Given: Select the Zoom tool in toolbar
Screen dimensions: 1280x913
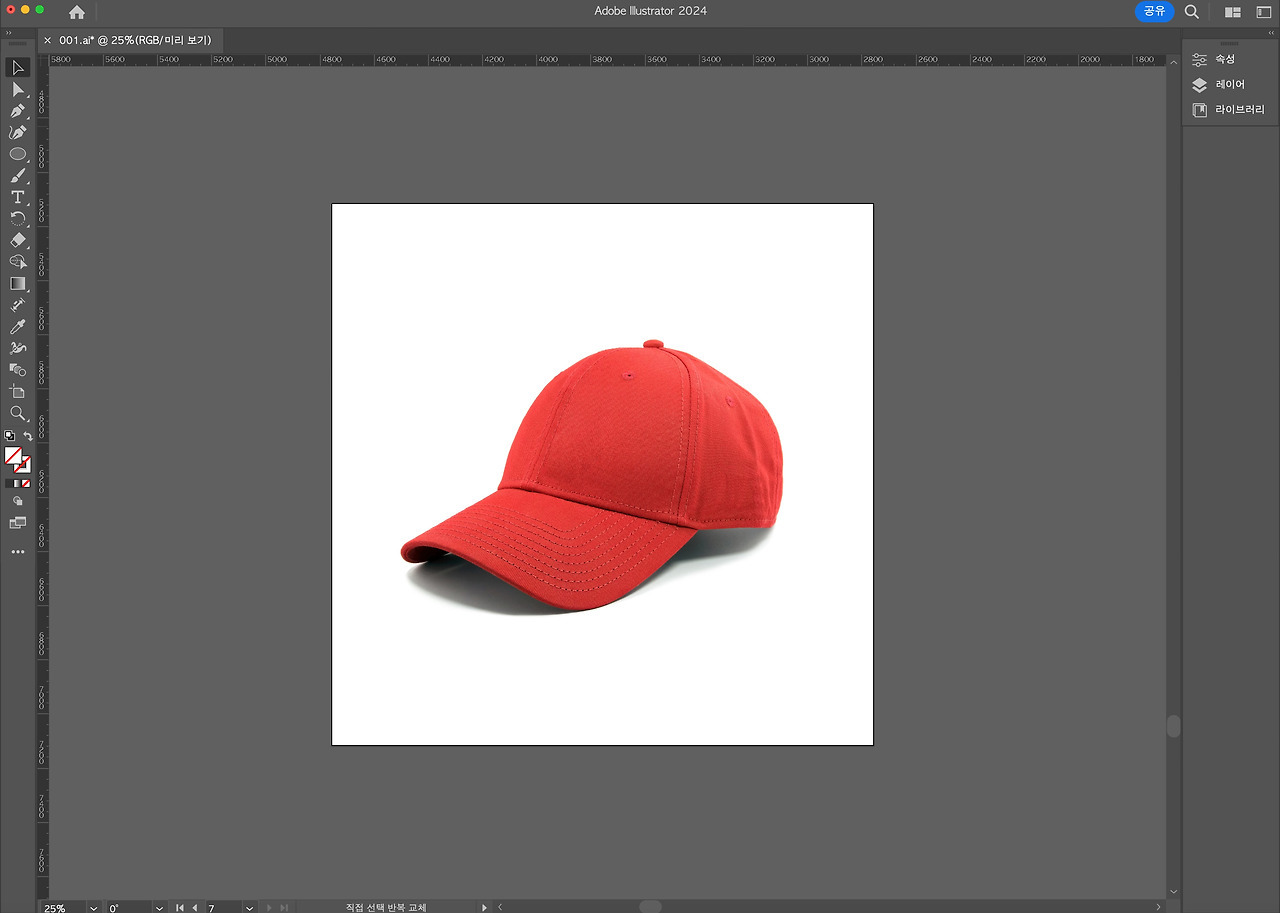Looking at the screenshot, I should click(x=18, y=413).
